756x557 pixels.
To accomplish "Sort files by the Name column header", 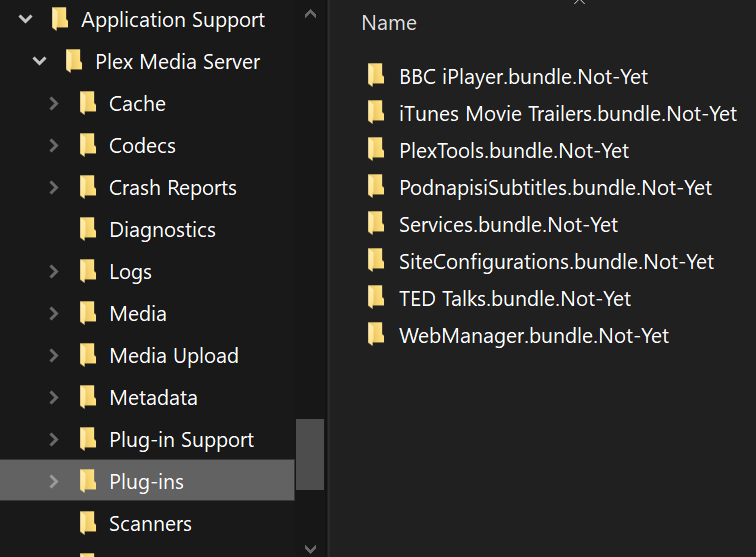I will pos(389,23).
